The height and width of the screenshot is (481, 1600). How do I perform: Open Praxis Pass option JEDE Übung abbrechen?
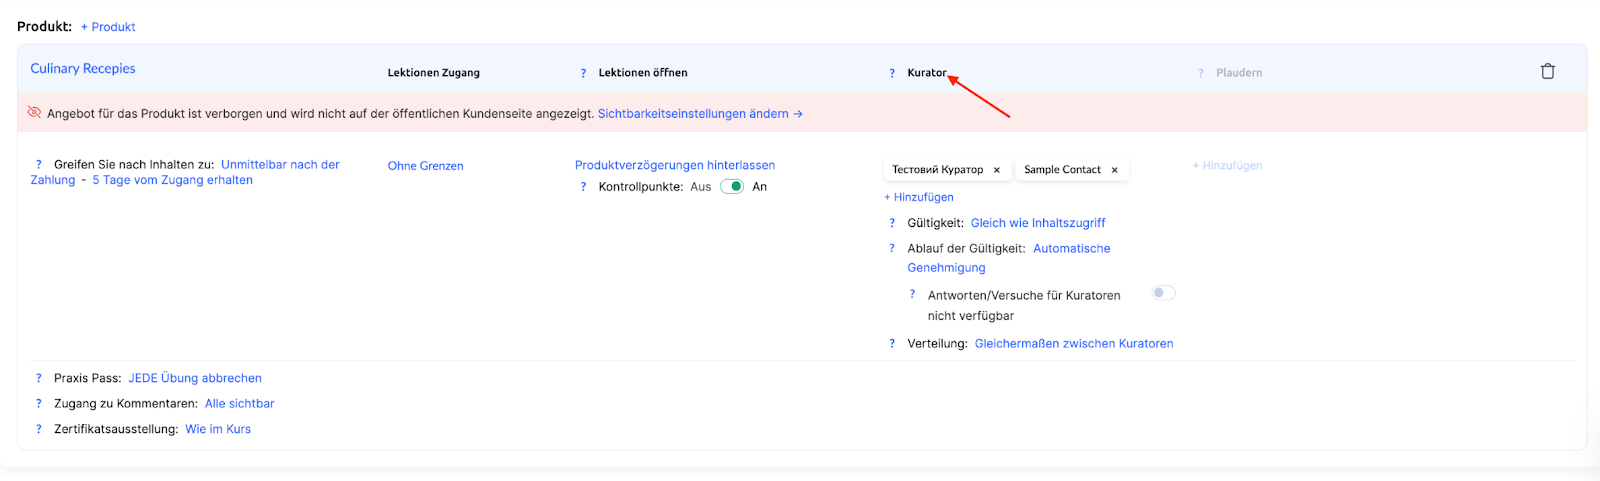195,378
